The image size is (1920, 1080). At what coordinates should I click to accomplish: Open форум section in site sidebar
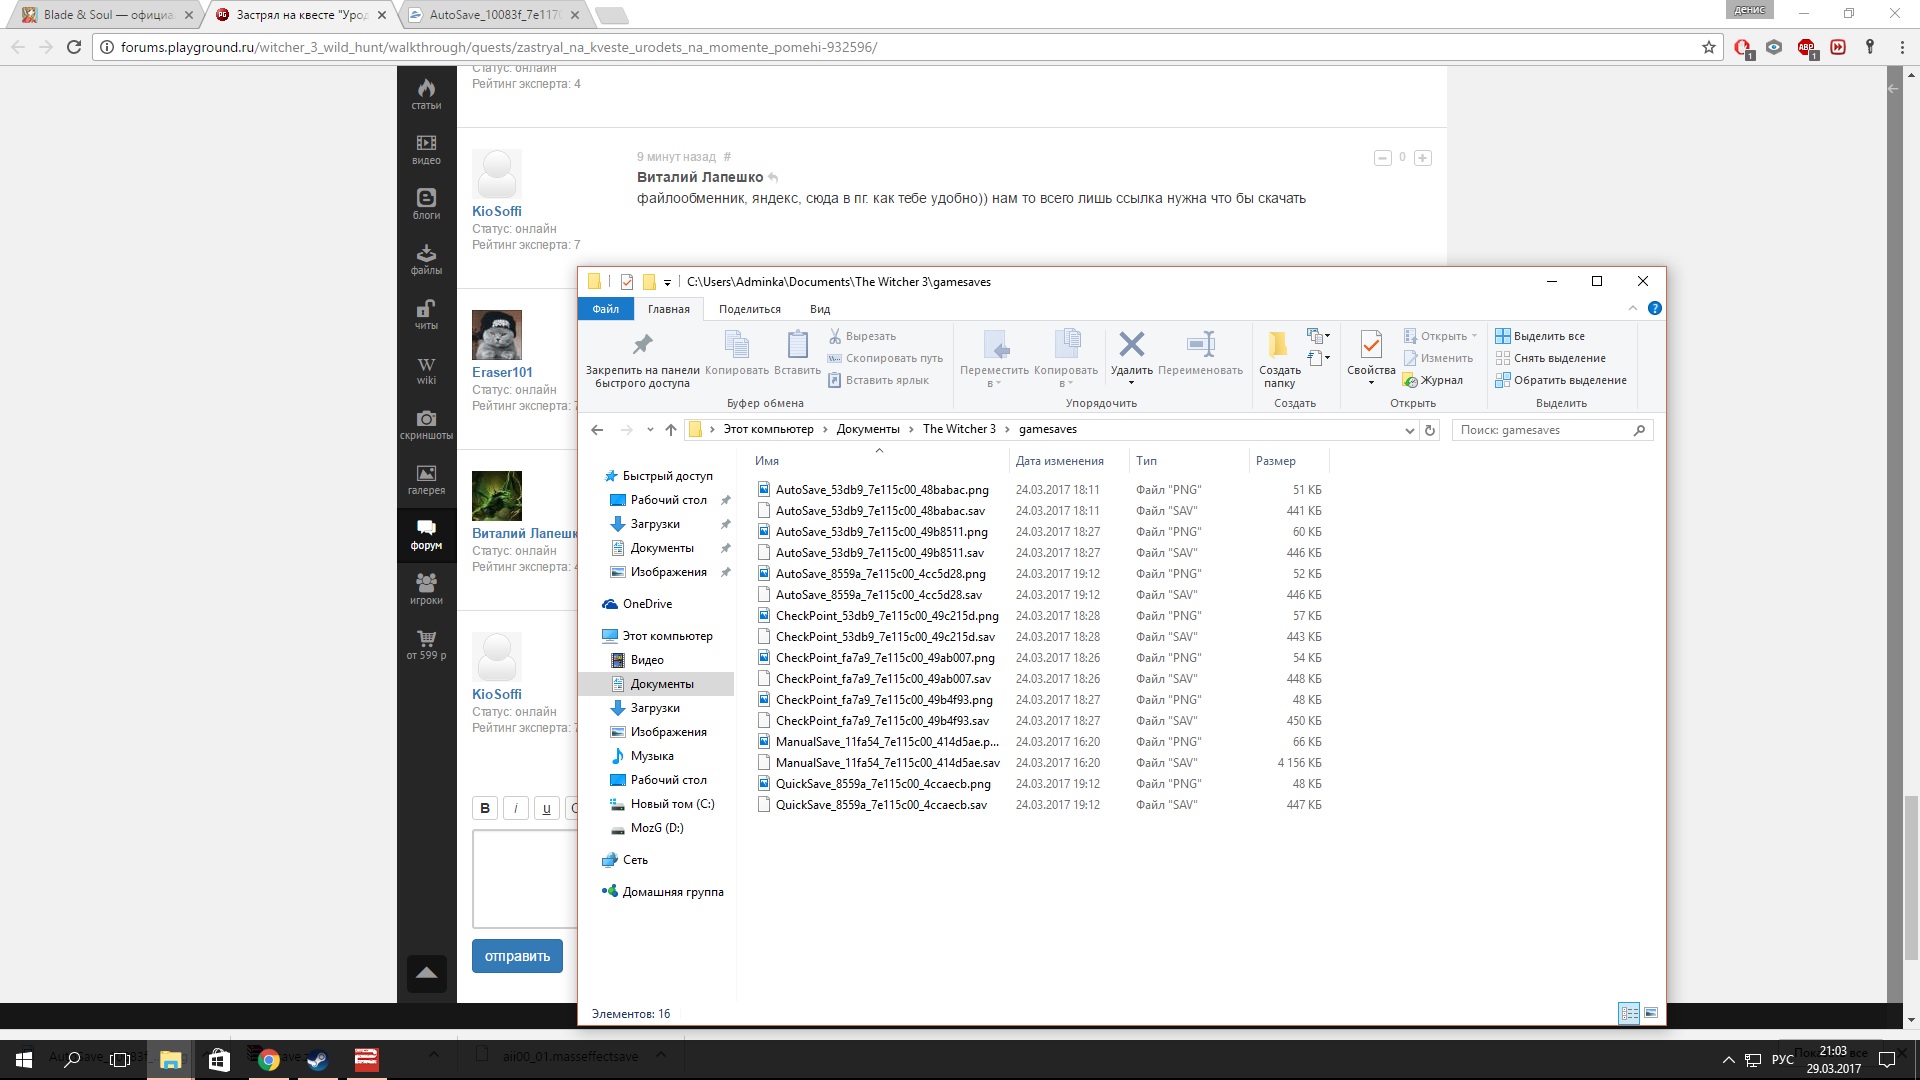[x=426, y=534]
